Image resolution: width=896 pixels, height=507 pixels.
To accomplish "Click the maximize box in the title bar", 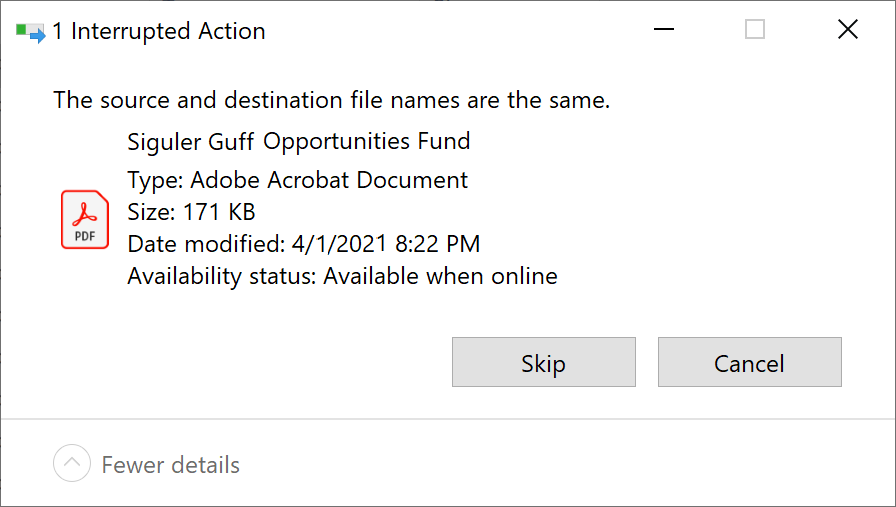I will click(x=755, y=29).
